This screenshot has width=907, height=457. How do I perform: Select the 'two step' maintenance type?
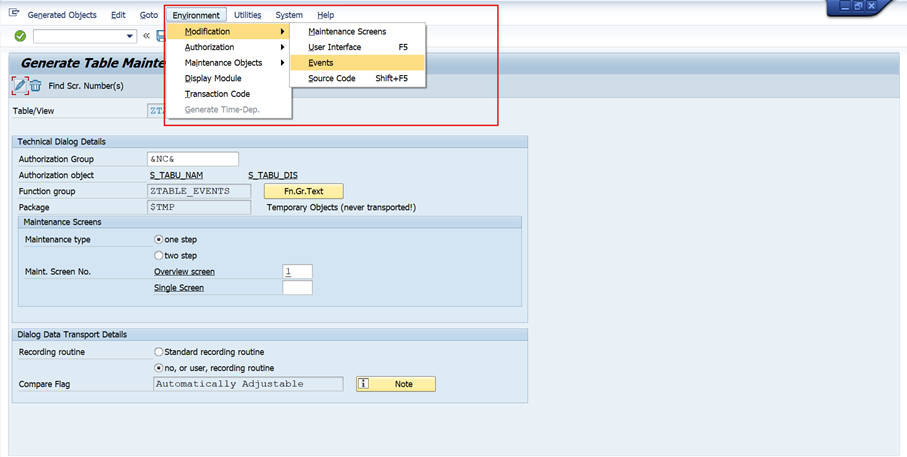[x=159, y=256]
